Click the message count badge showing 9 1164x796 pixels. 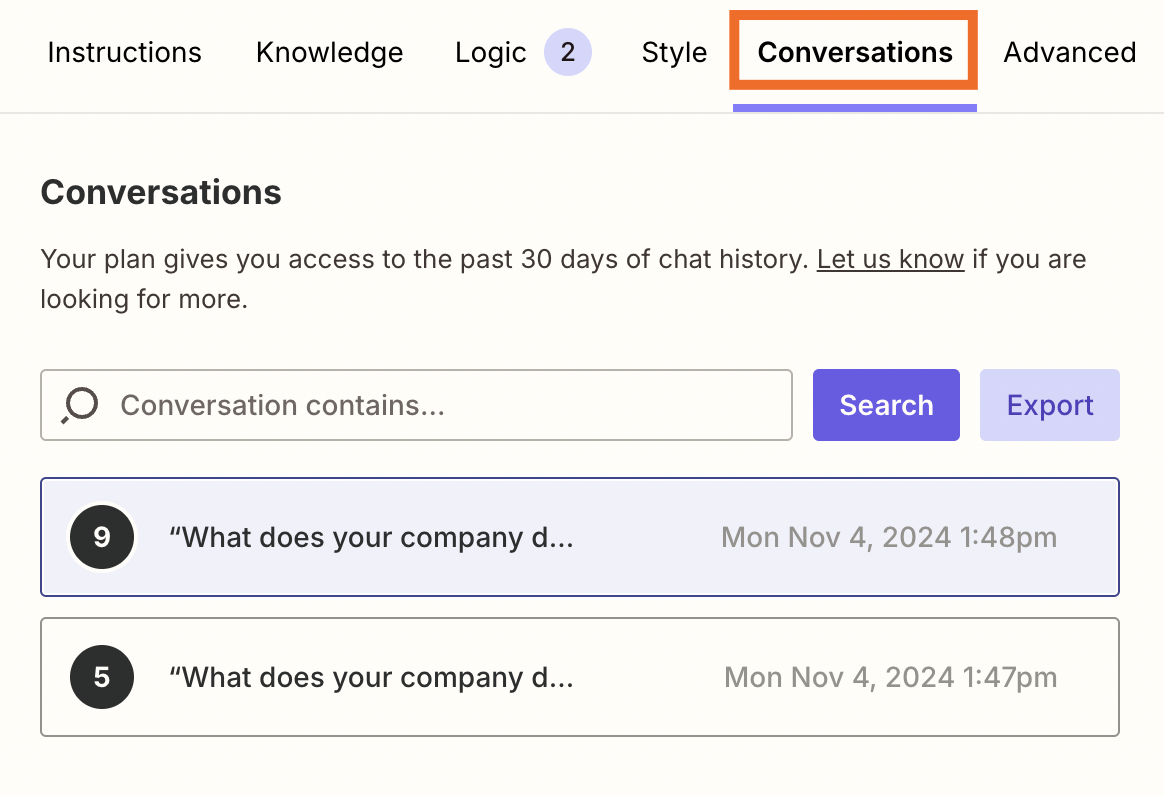(x=101, y=537)
